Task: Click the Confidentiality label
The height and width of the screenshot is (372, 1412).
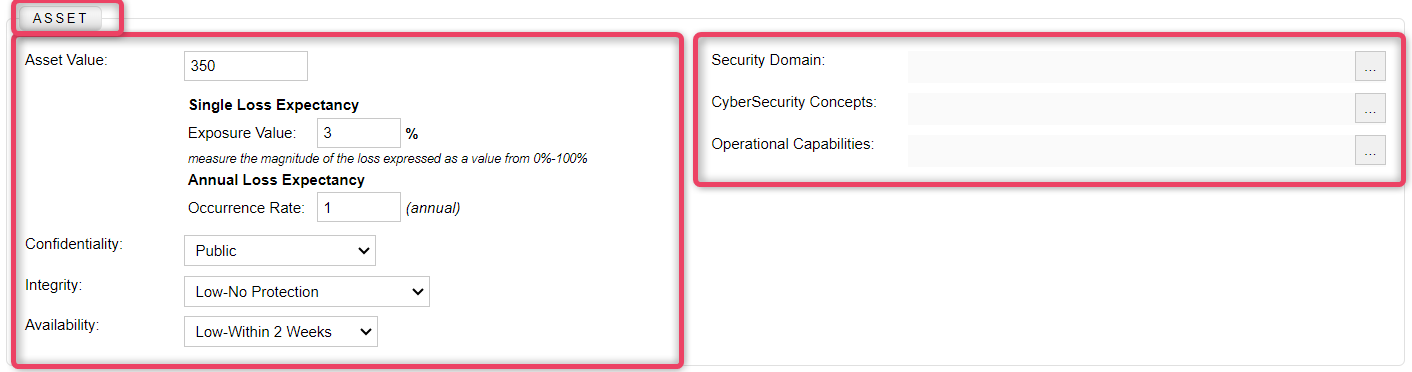Action: tap(74, 244)
